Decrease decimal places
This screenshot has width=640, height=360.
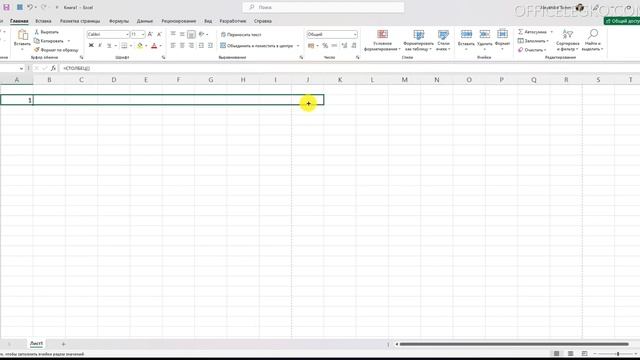(x=353, y=46)
